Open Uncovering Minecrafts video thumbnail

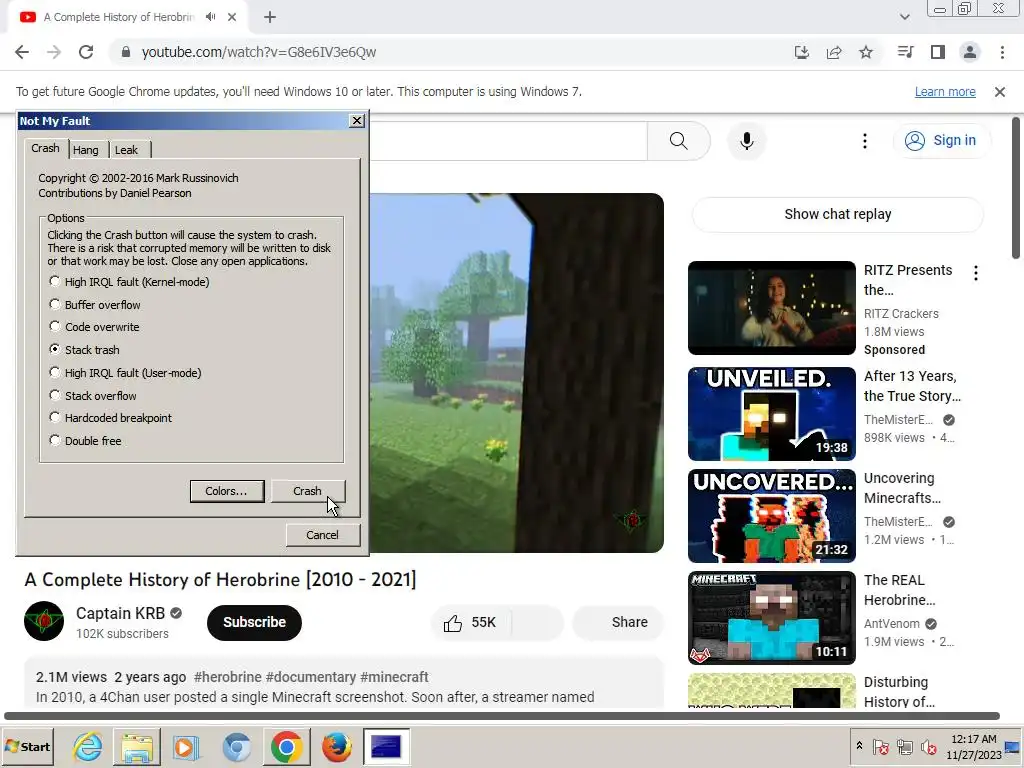click(771, 515)
